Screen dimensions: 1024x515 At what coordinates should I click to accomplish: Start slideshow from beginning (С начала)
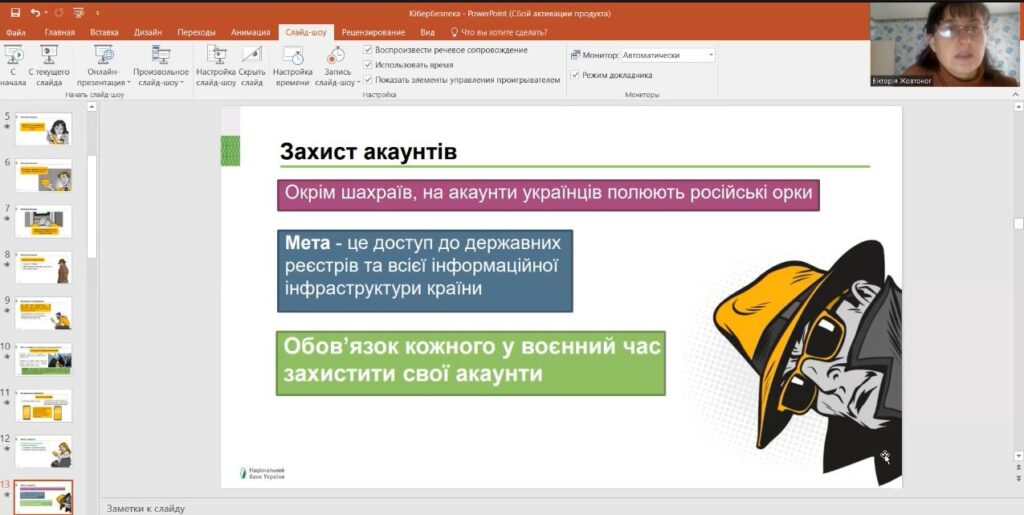coord(14,56)
